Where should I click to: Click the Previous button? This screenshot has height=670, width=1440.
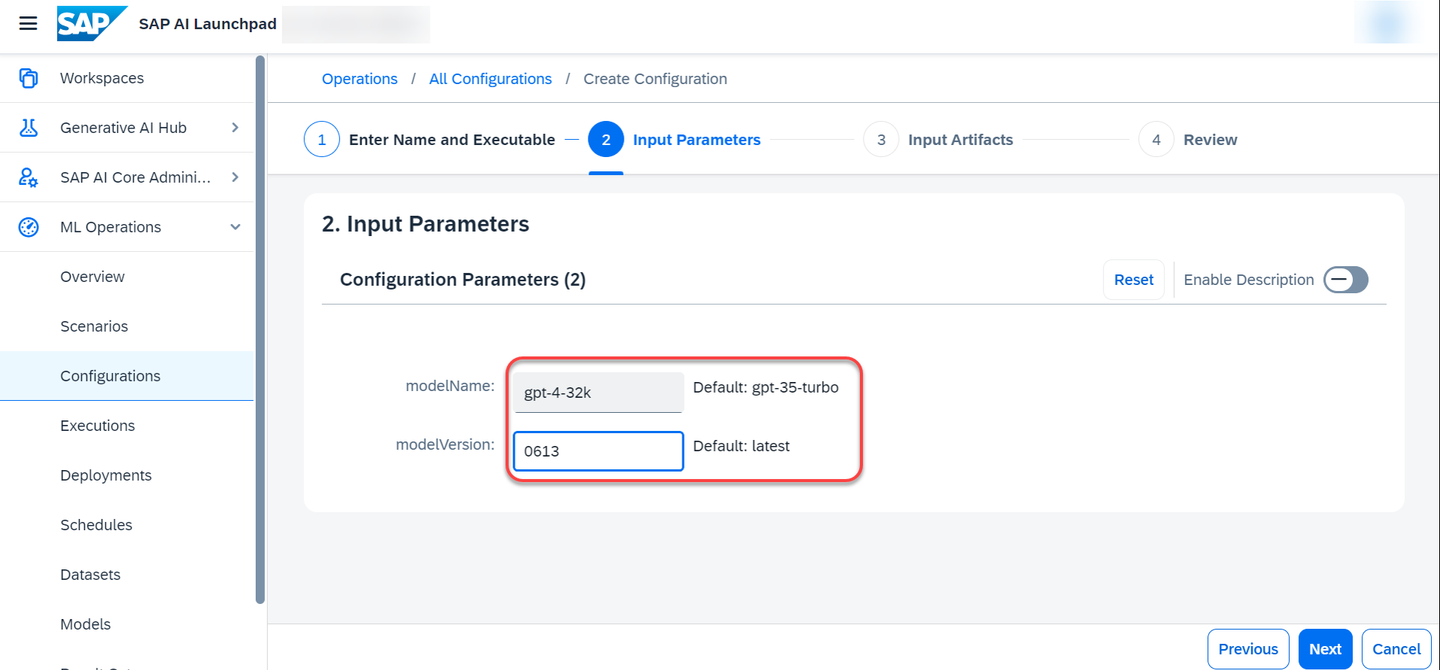(1248, 649)
